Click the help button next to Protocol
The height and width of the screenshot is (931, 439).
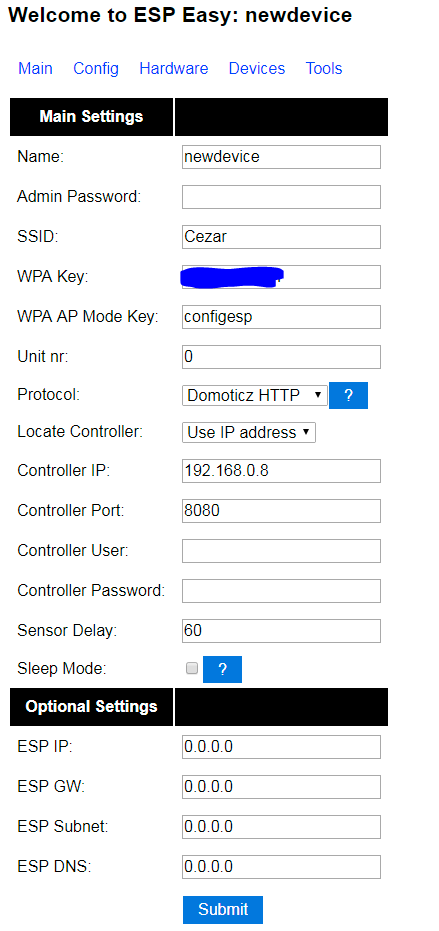[348, 395]
